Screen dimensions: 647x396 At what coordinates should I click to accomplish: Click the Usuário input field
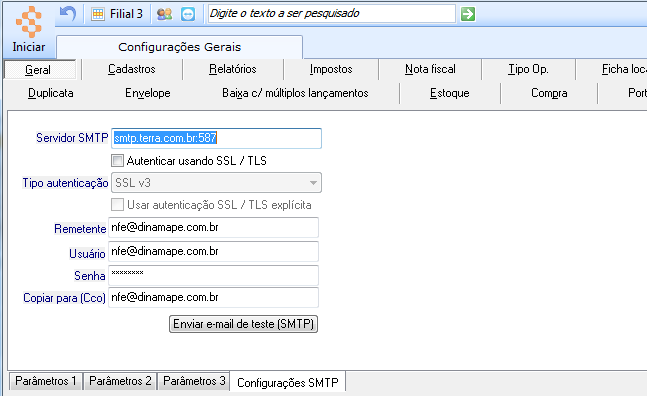pyautogui.click(x=213, y=251)
